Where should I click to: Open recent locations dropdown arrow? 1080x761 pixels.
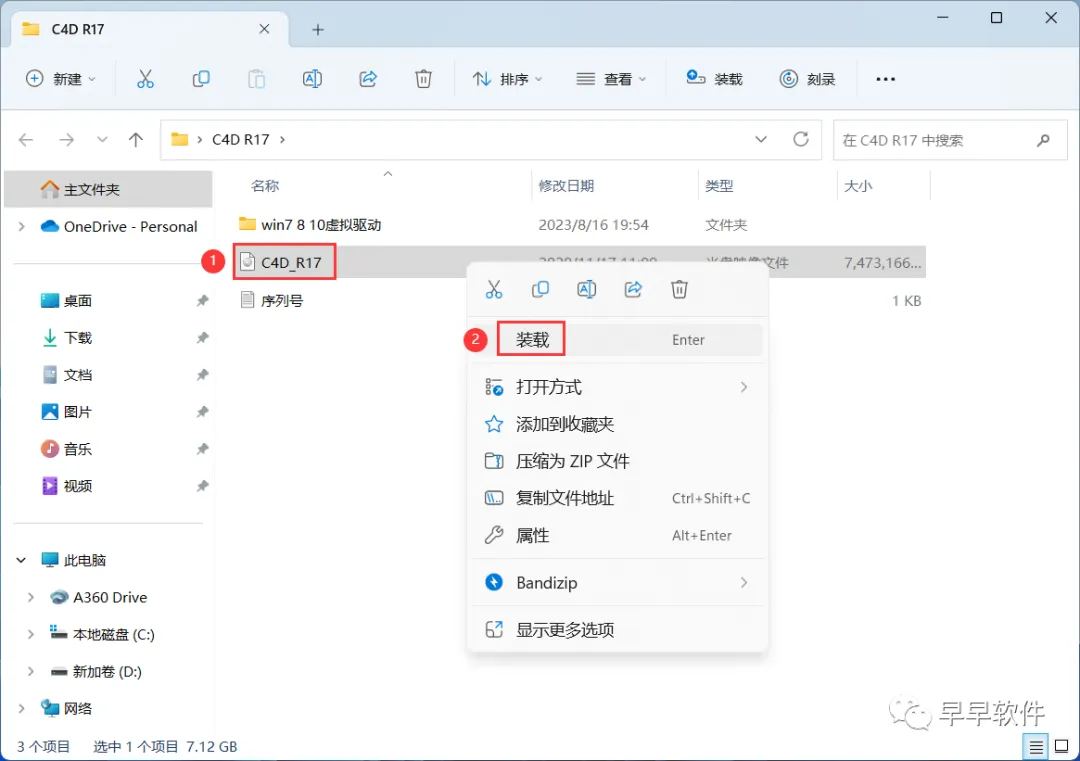(x=102, y=140)
